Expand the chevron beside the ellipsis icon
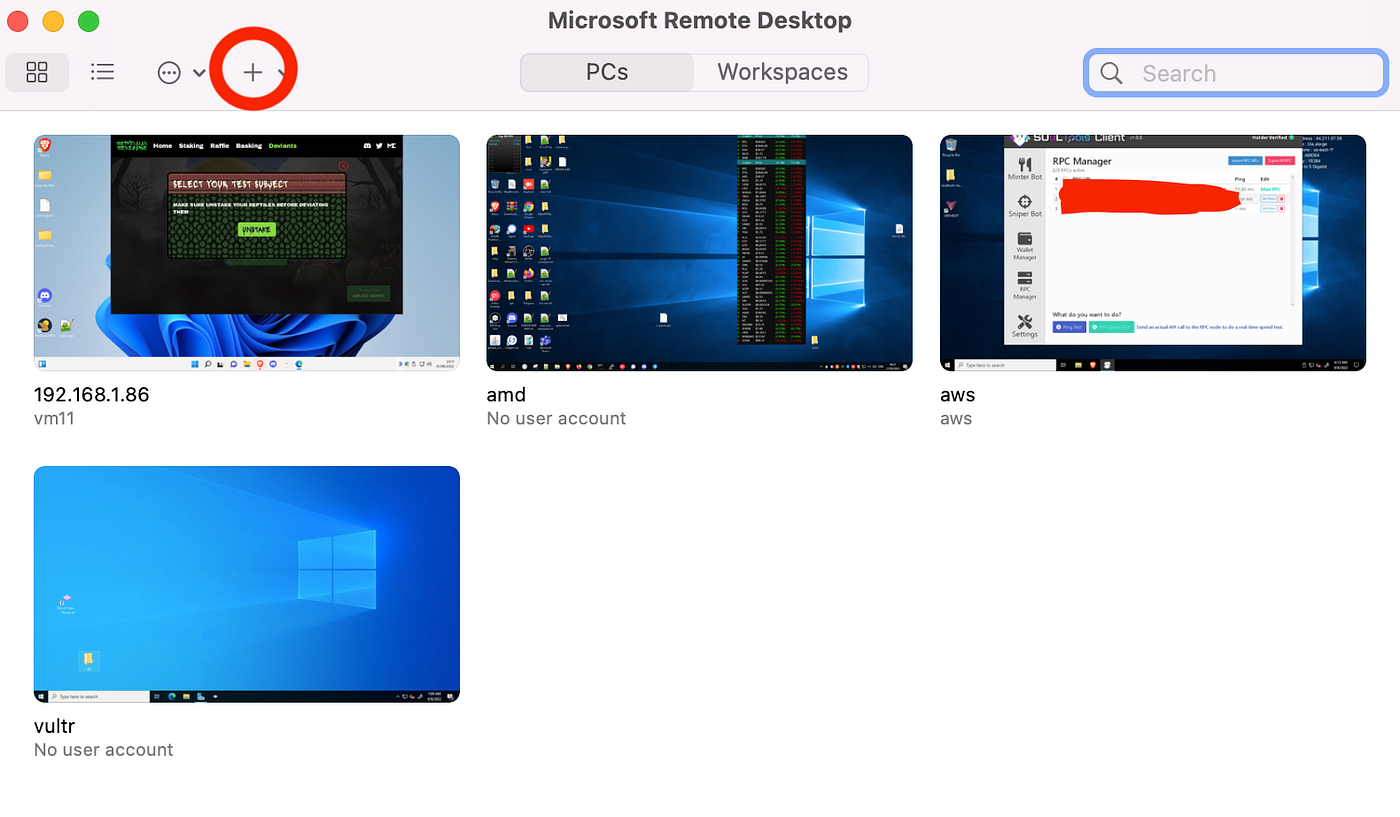Screen dimensions: 1400x817 point(199,73)
